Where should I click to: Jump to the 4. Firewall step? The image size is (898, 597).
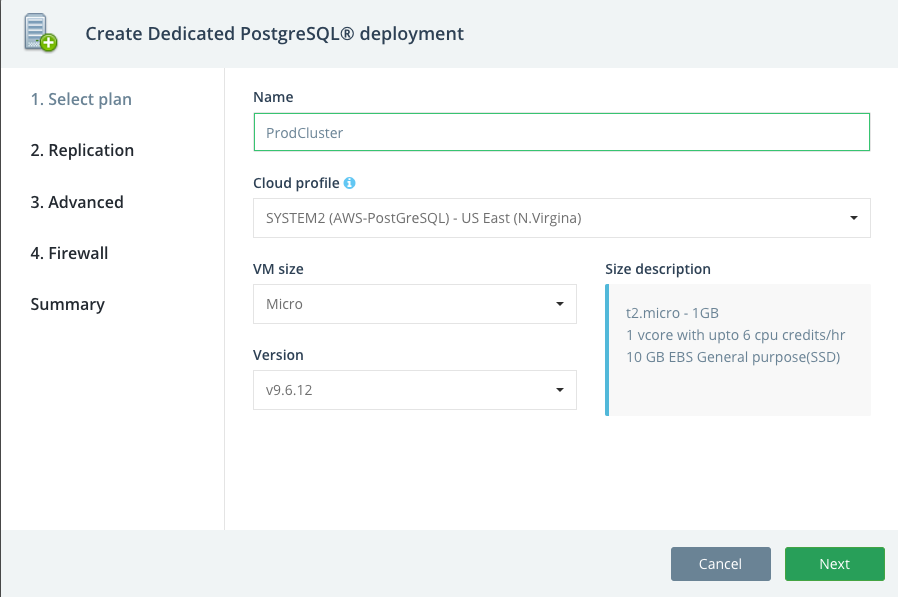(x=69, y=253)
